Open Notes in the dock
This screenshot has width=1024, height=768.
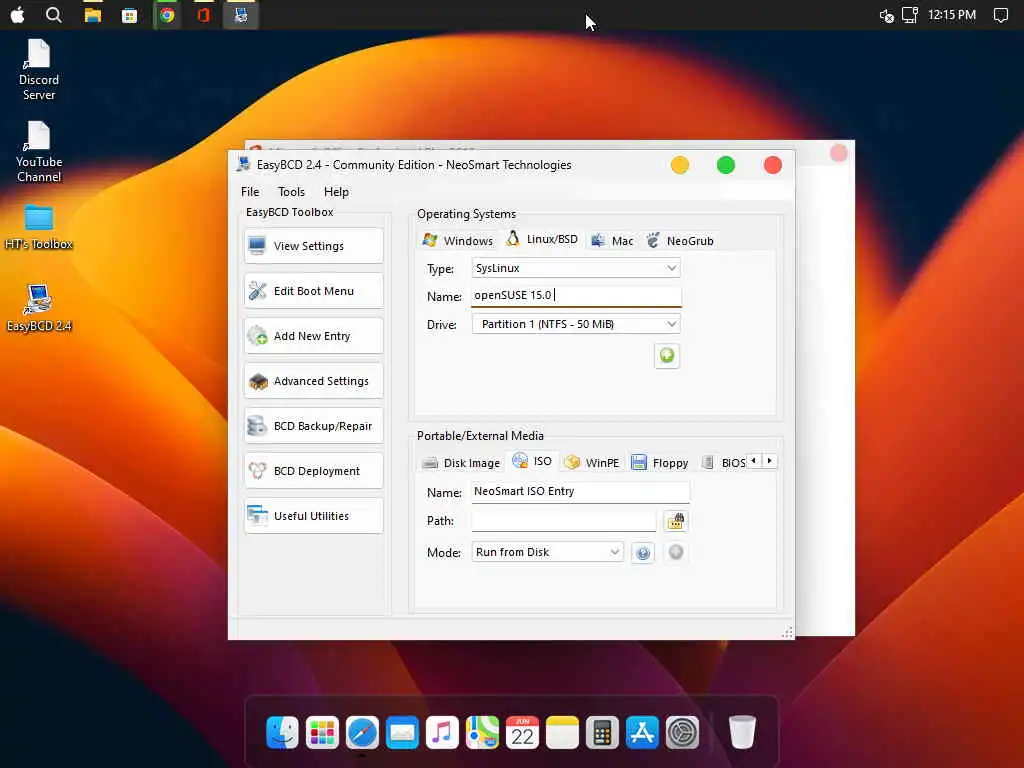coord(562,732)
